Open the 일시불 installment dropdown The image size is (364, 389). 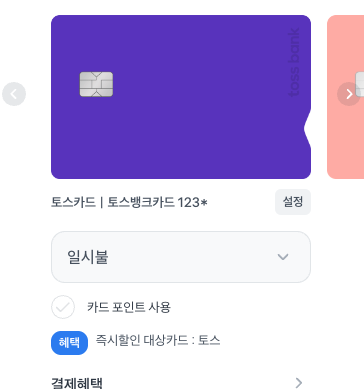pyautogui.click(x=181, y=257)
